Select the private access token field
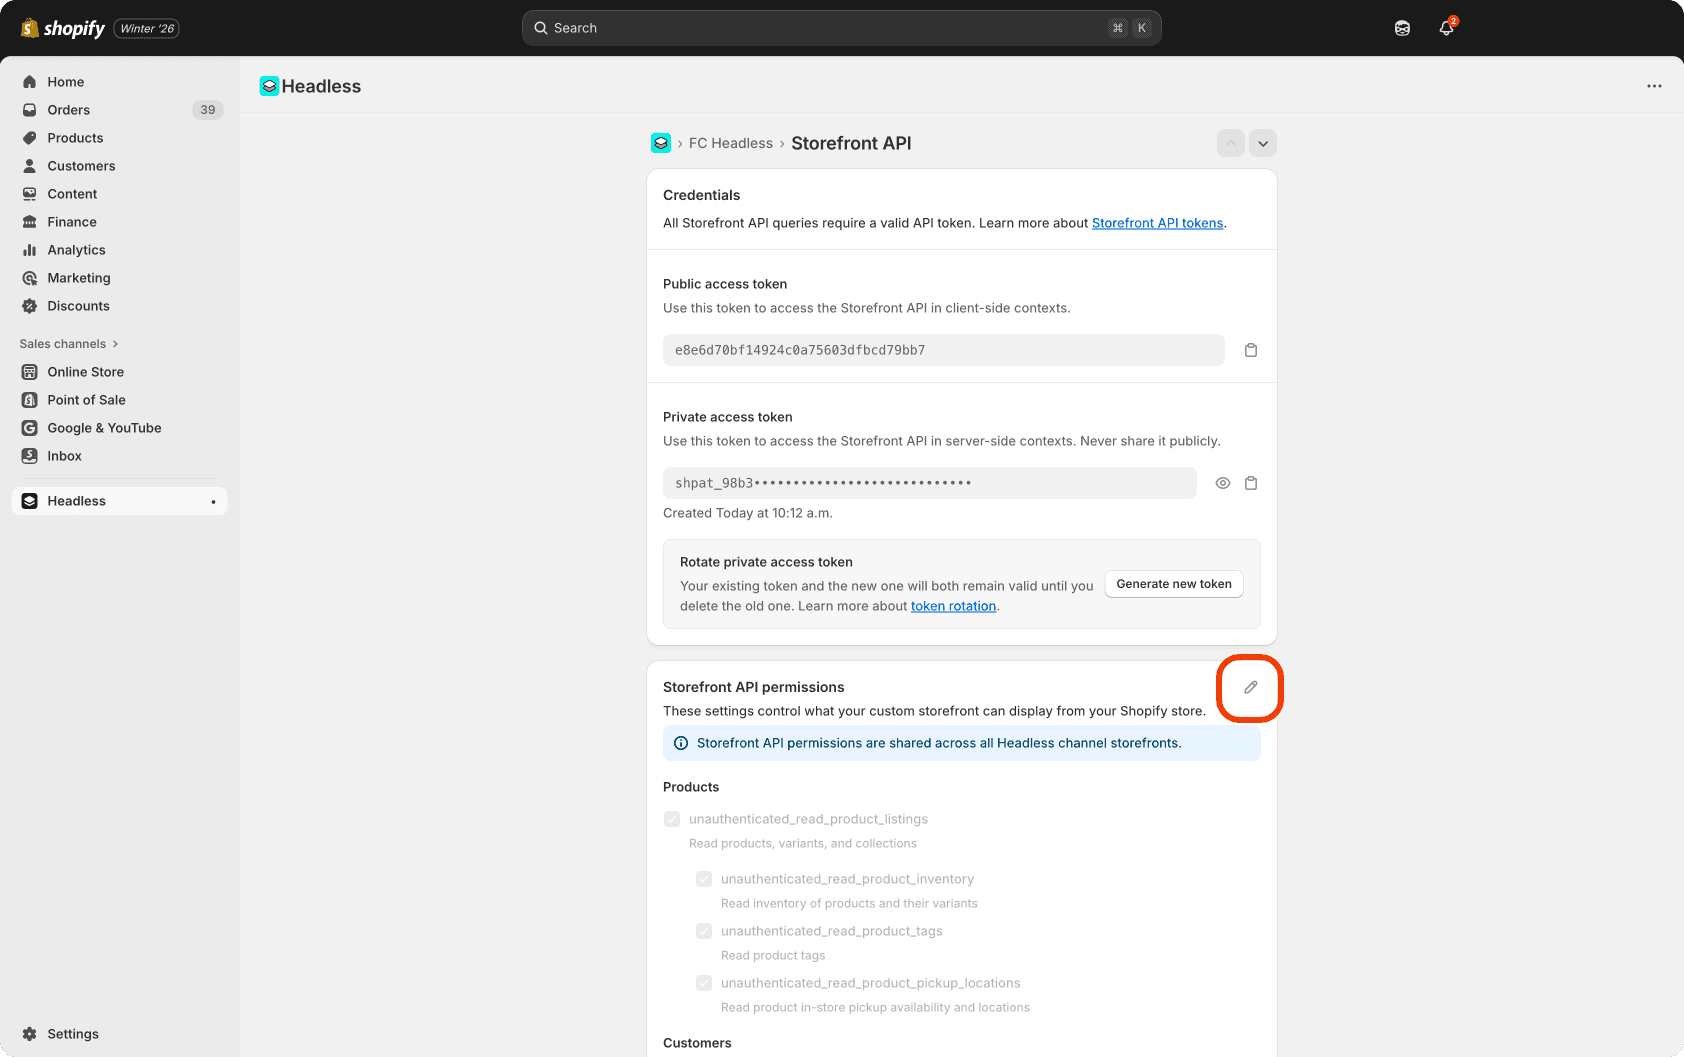The width and height of the screenshot is (1684, 1057). (929, 483)
